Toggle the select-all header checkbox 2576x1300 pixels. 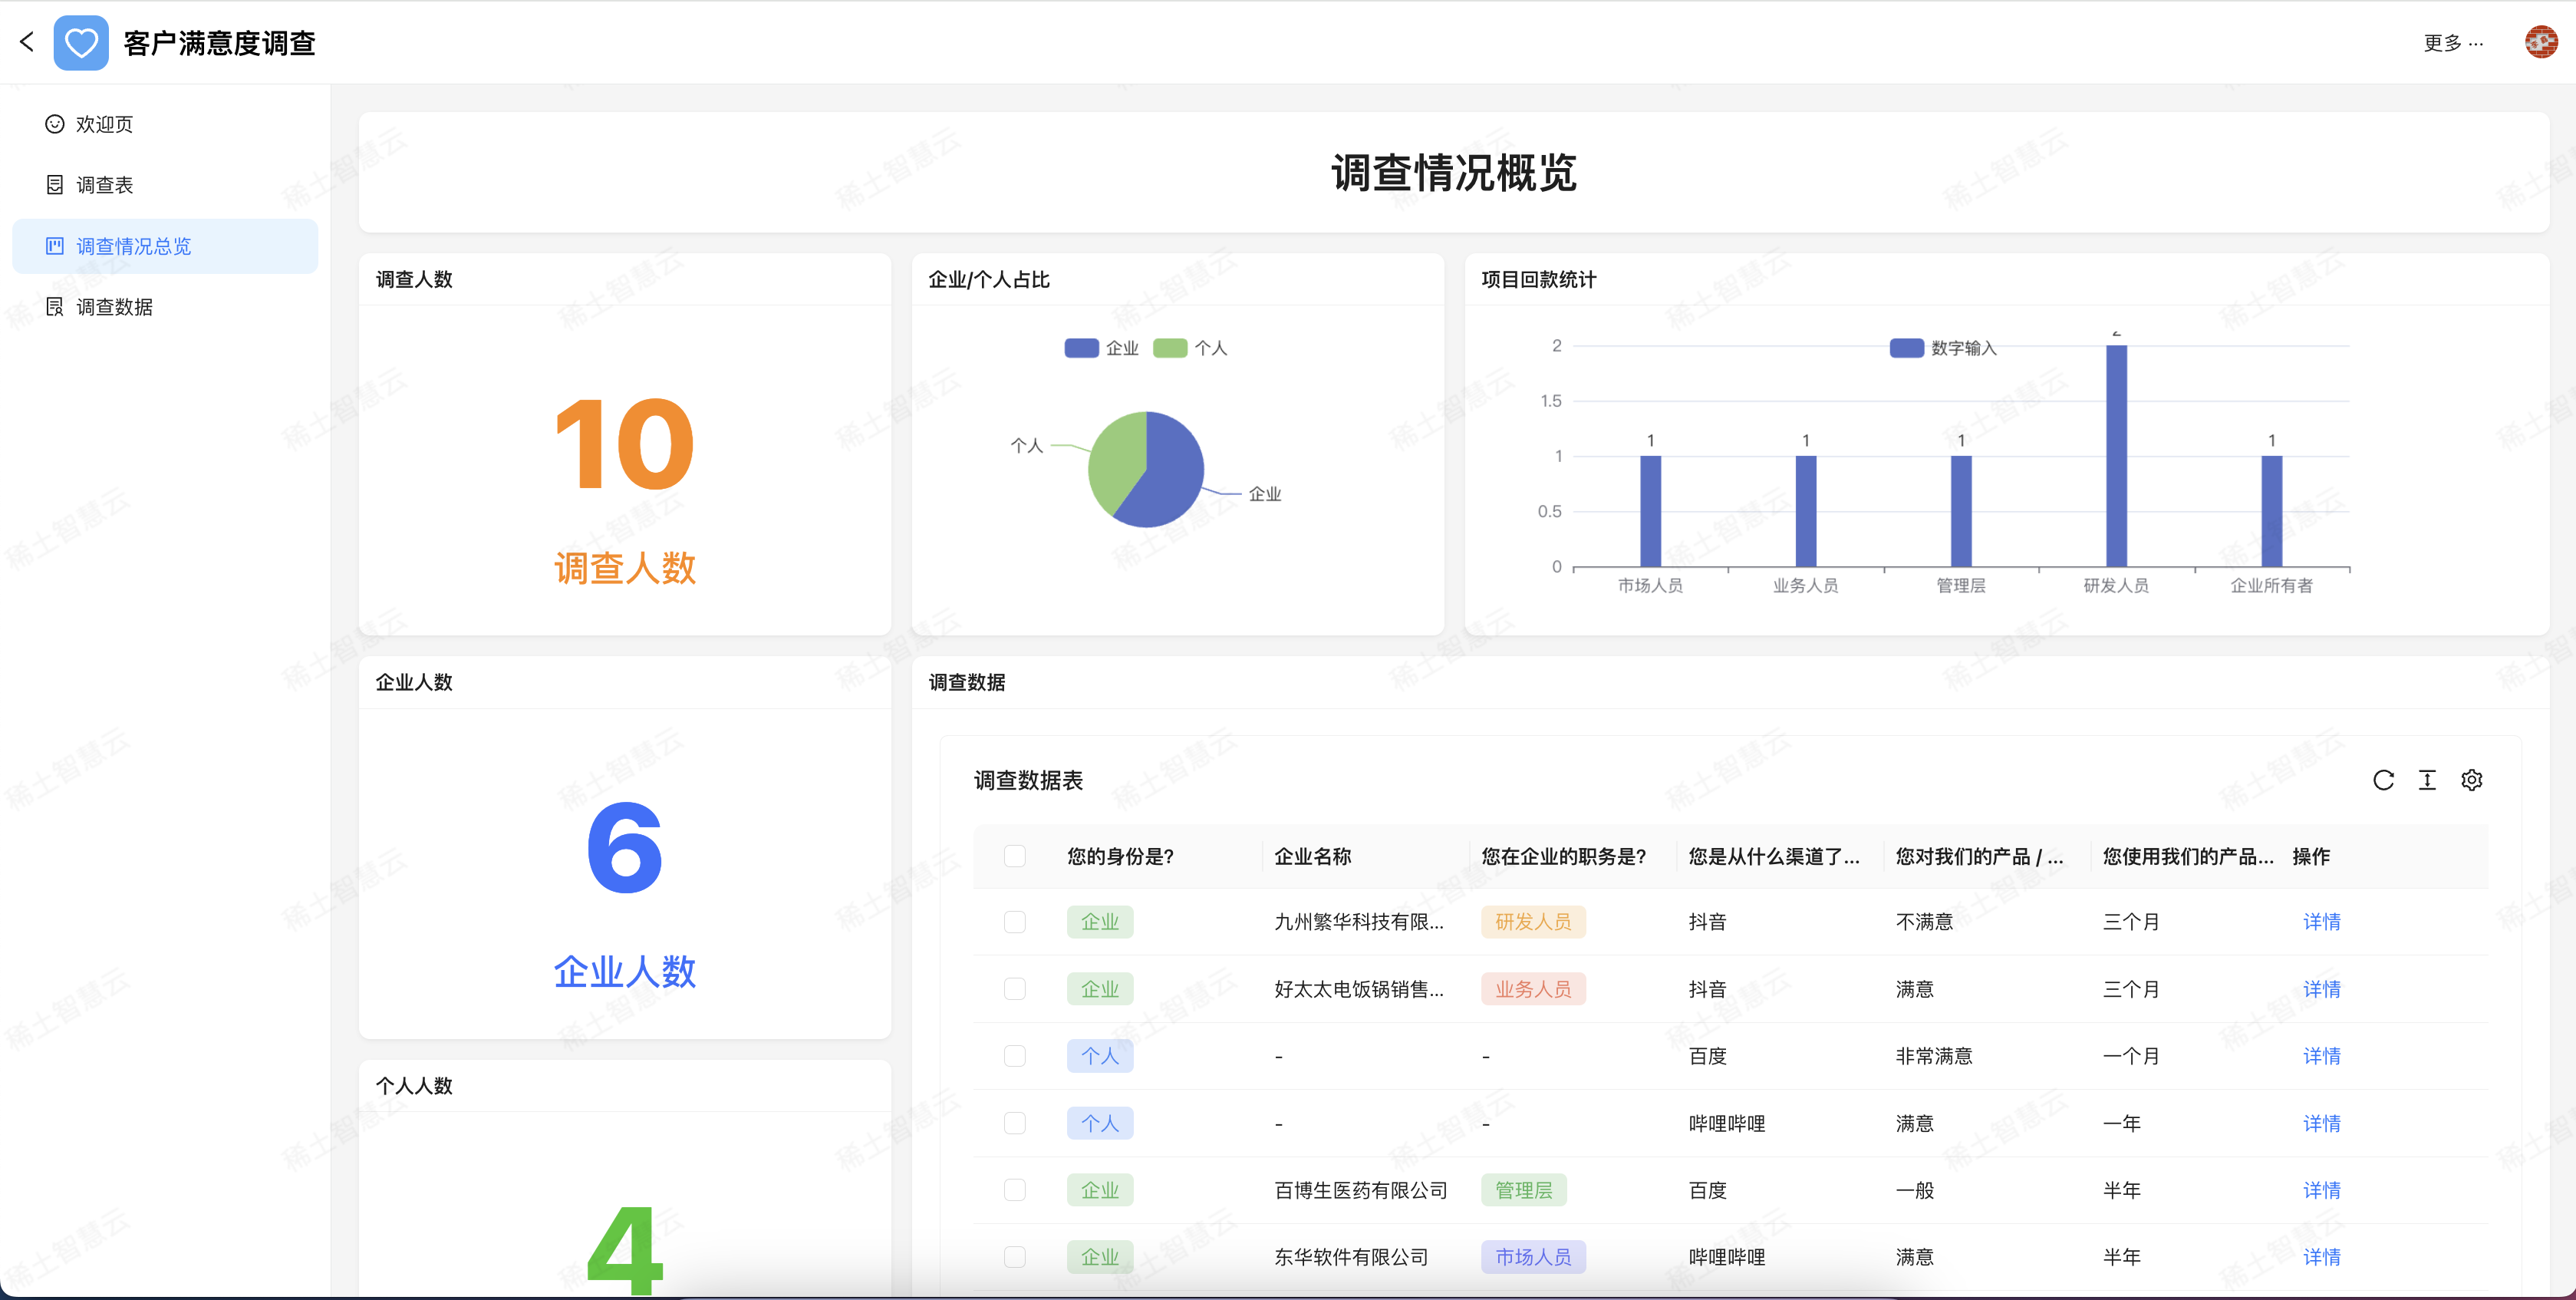click(x=1014, y=856)
